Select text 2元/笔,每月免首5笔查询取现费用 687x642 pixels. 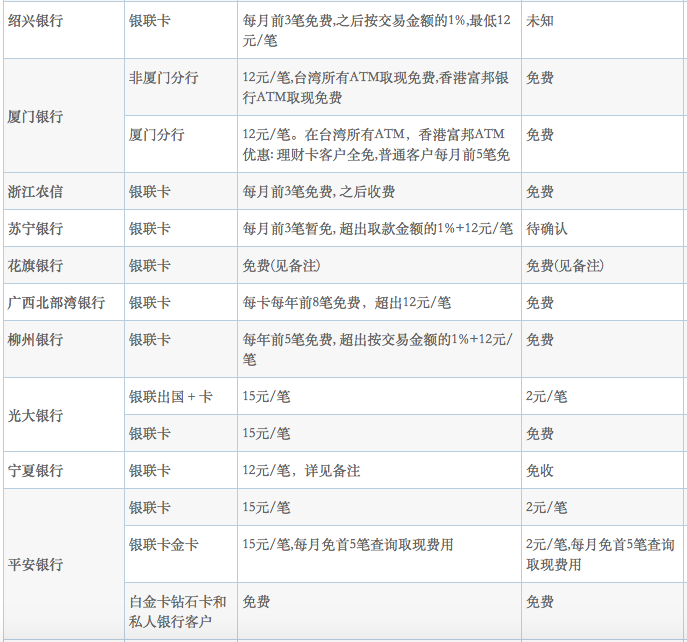[x=600, y=555]
